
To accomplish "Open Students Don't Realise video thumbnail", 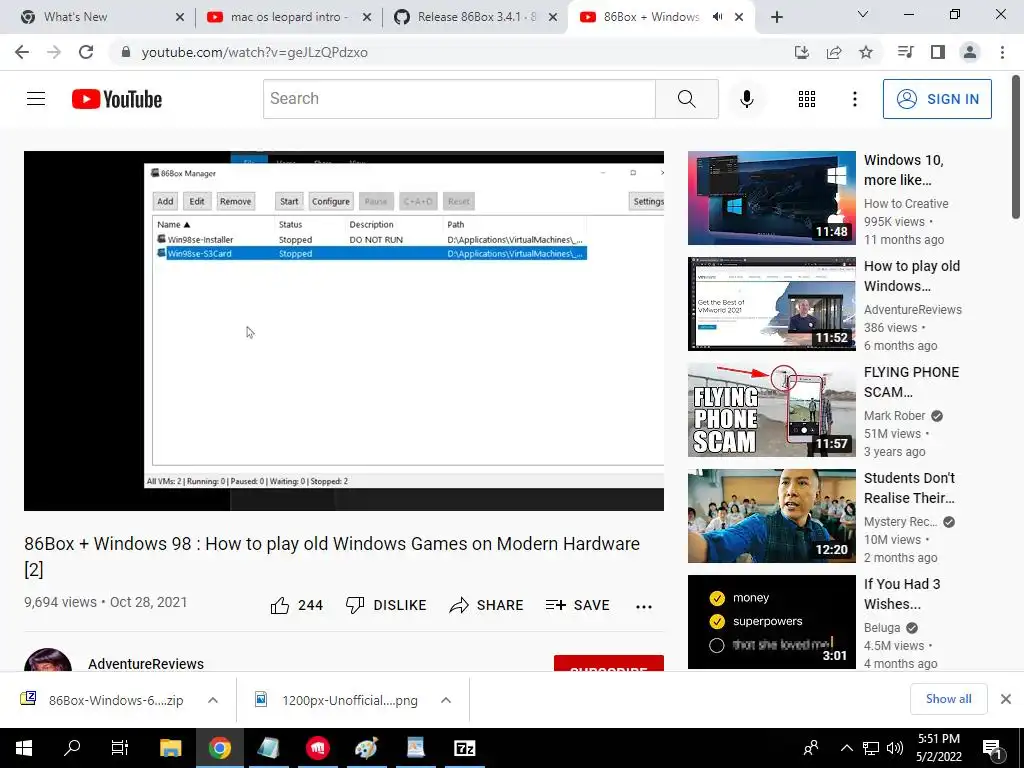I will click(x=771, y=516).
